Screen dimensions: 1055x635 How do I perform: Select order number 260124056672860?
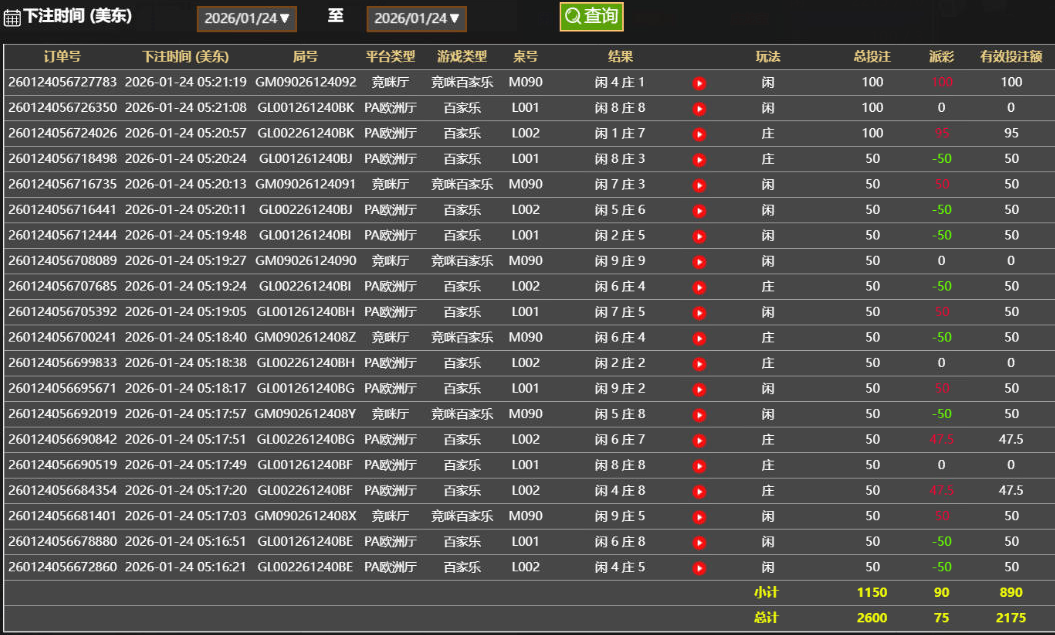(62, 567)
